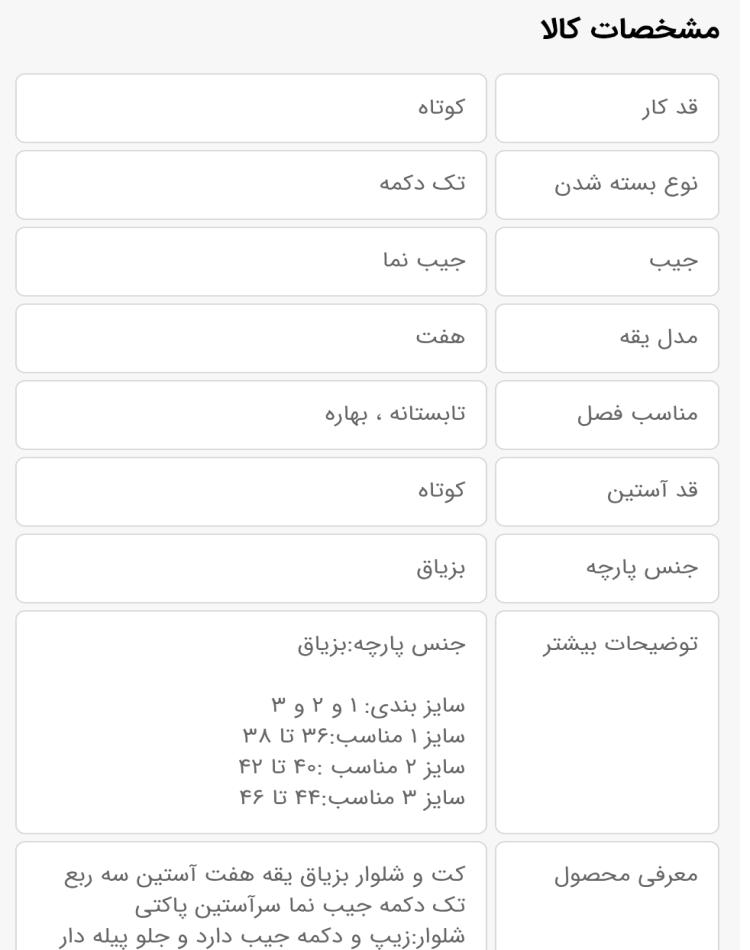Viewport: 750px width, 950px height.
Task: Click the جیب label cell
Action: click(607, 262)
